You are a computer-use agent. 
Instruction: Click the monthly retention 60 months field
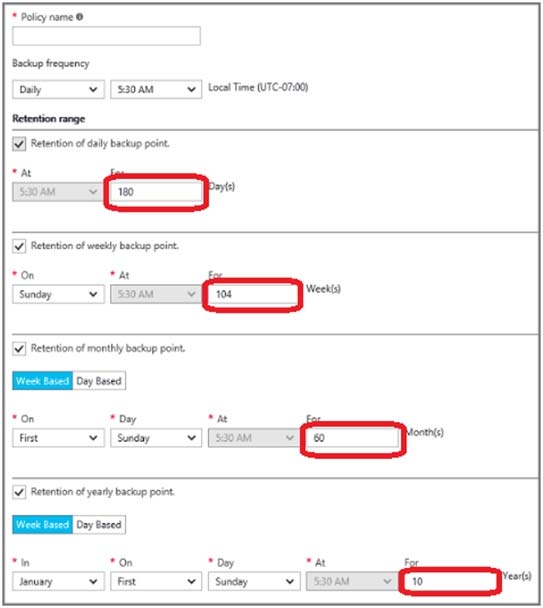pos(353,438)
